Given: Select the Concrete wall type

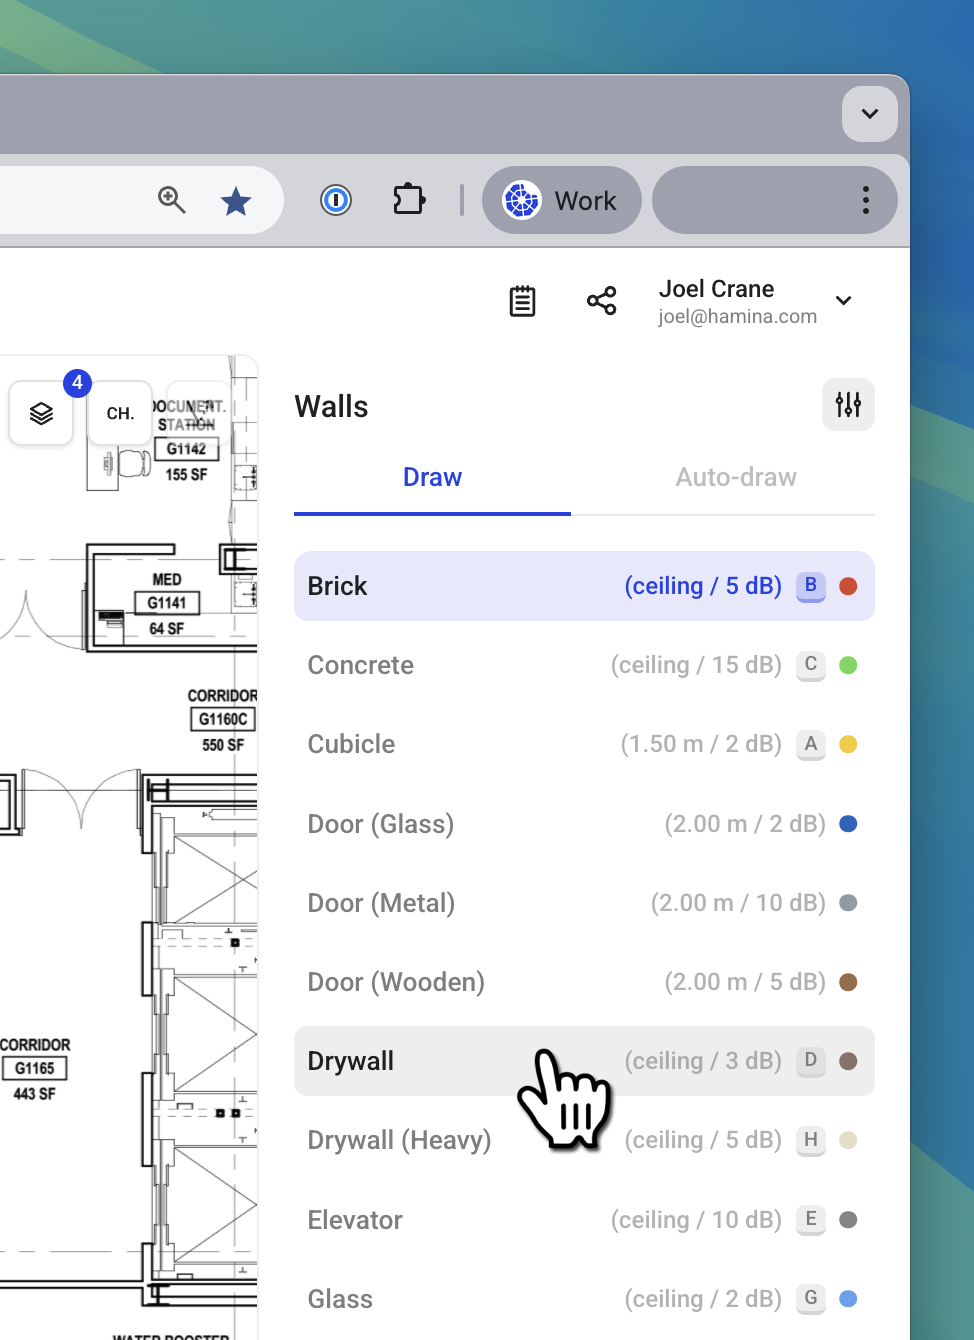Looking at the screenshot, I should [584, 665].
